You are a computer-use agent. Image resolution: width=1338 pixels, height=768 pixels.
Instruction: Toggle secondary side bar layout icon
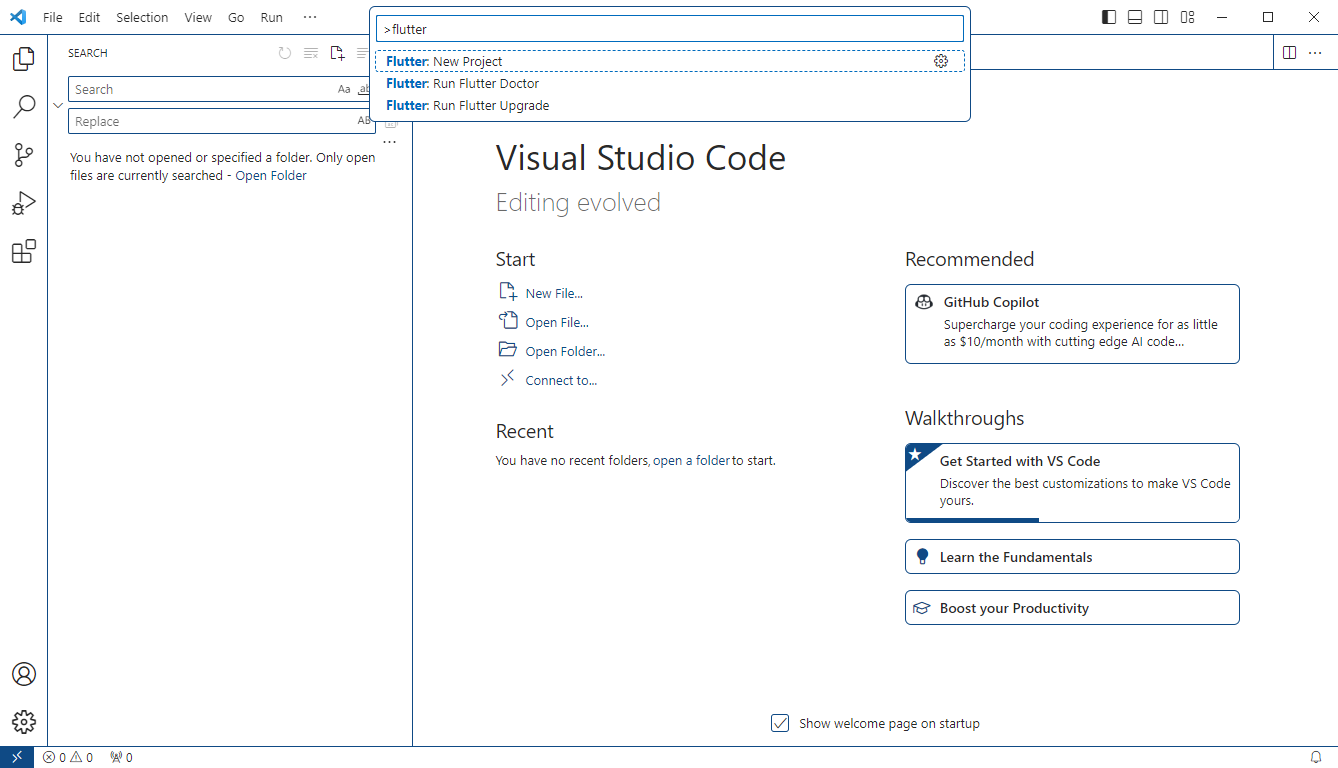[1161, 17]
